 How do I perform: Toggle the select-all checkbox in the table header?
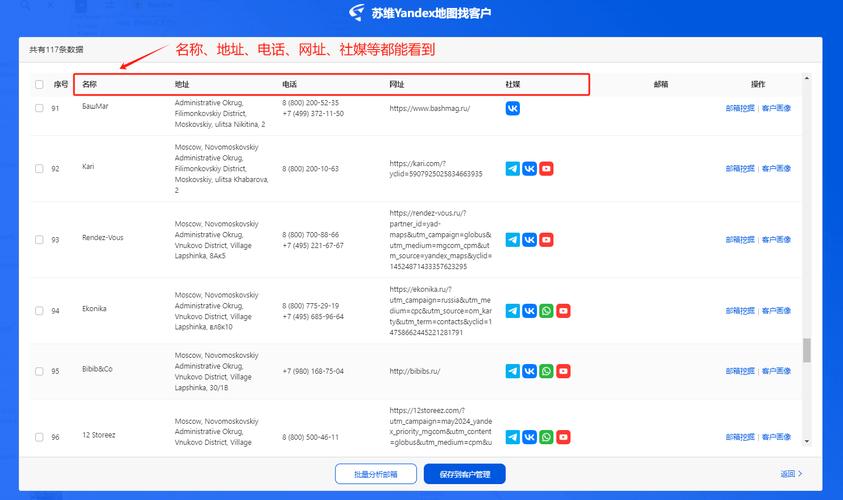(x=39, y=84)
